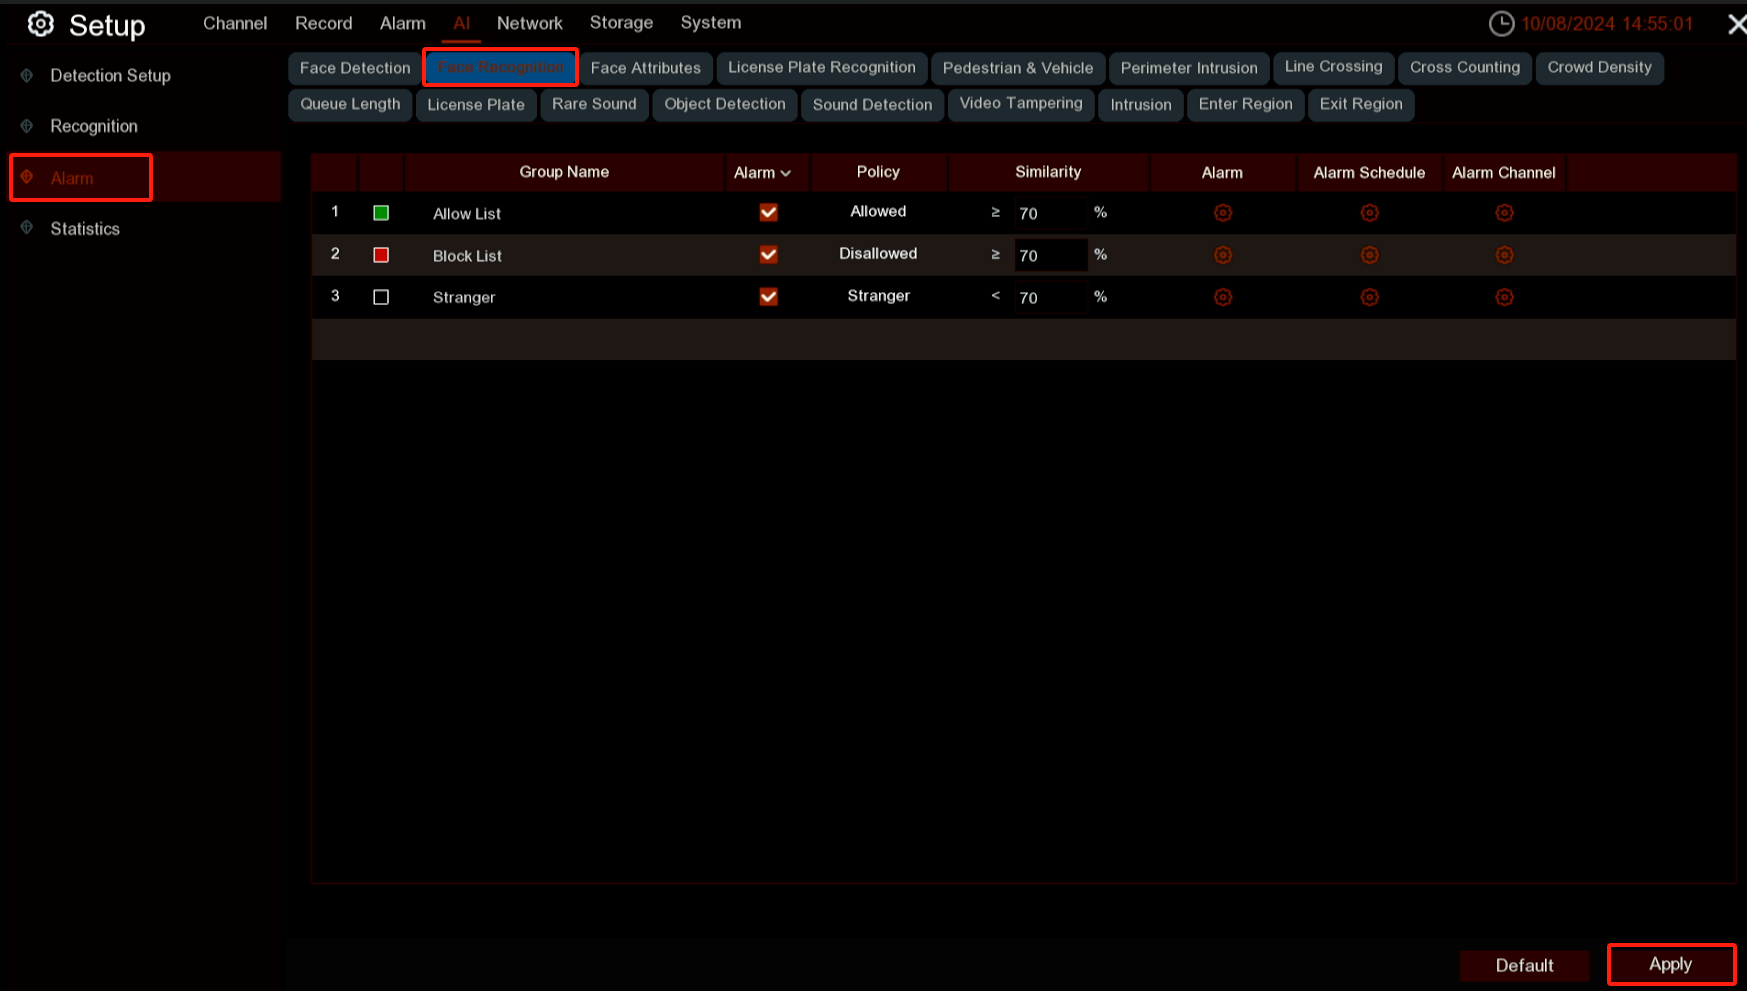Click bullet icon beside Detection Setup
Viewport: 1747px width, 991px height.
click(x=27, y=75)
